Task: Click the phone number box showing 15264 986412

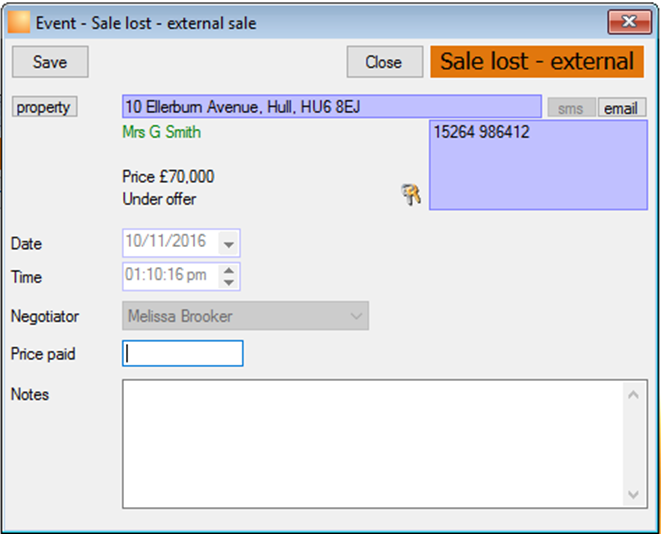Action: coord(538,165)
